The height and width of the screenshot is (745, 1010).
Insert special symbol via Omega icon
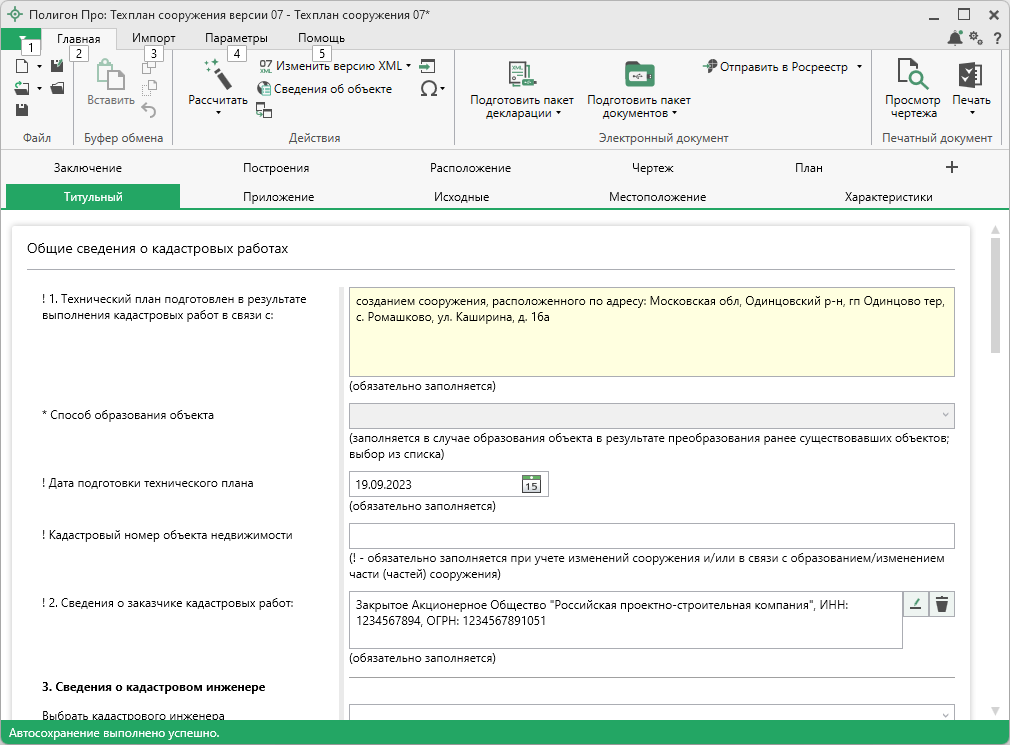click(x=429, y=89)
